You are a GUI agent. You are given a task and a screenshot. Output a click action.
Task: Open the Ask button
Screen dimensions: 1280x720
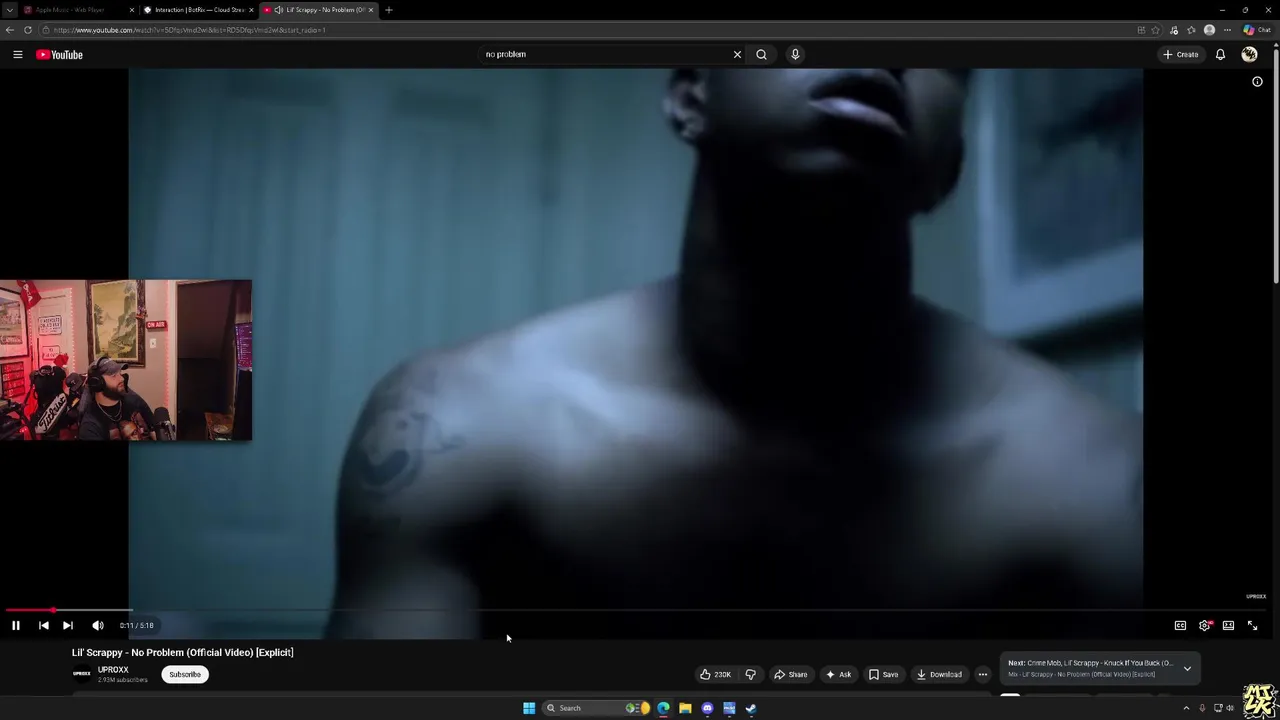[838, 674]
